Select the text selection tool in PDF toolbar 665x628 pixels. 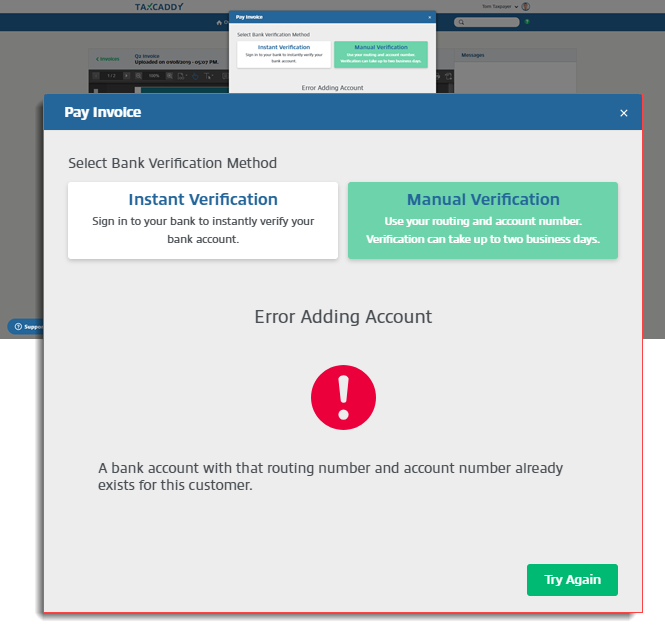208,76
